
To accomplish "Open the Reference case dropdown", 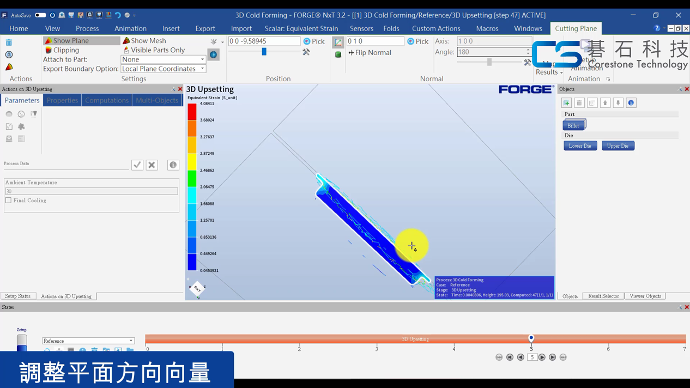I will pos(88,341).
